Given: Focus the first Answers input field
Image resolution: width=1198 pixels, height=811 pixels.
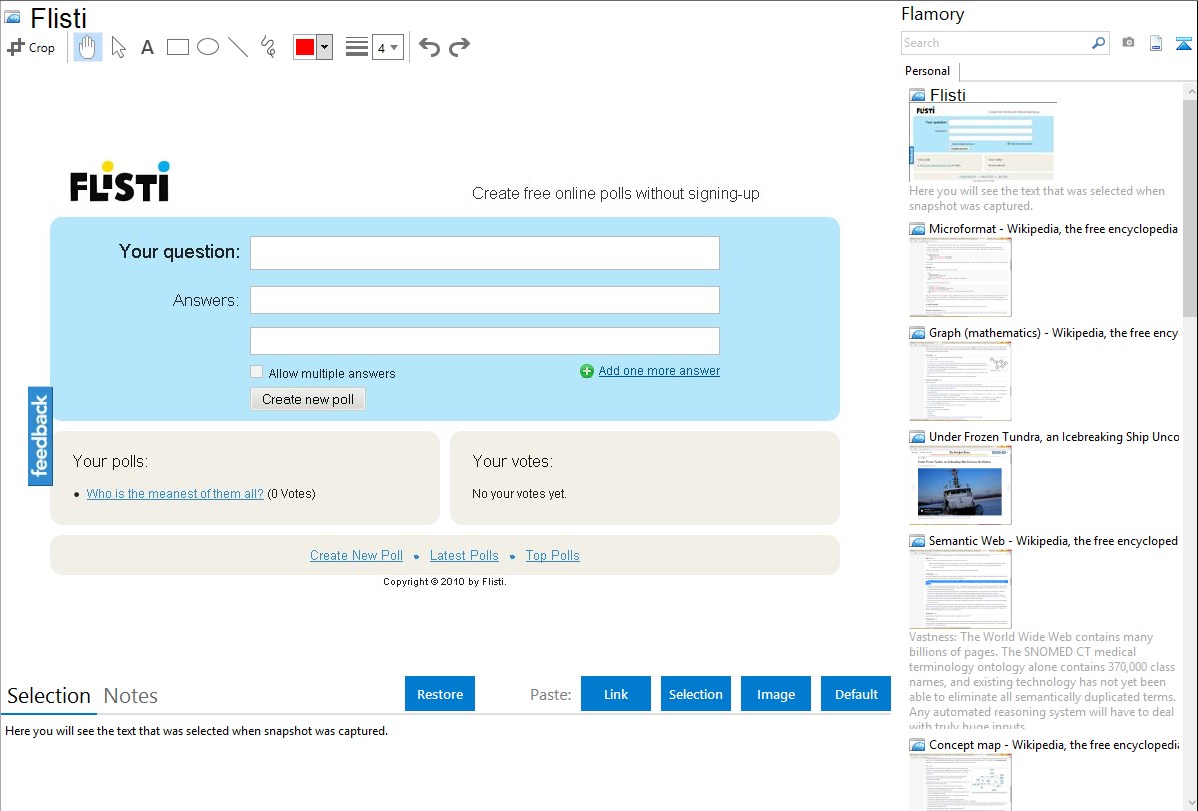Looking at the screenshot, I should click(485, 300).
